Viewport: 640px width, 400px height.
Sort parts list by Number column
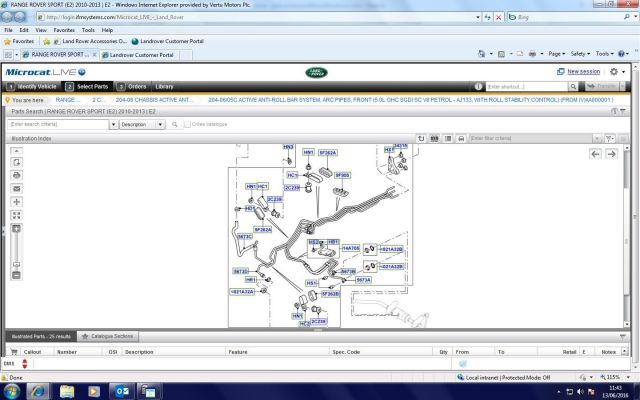pos(67,352)
